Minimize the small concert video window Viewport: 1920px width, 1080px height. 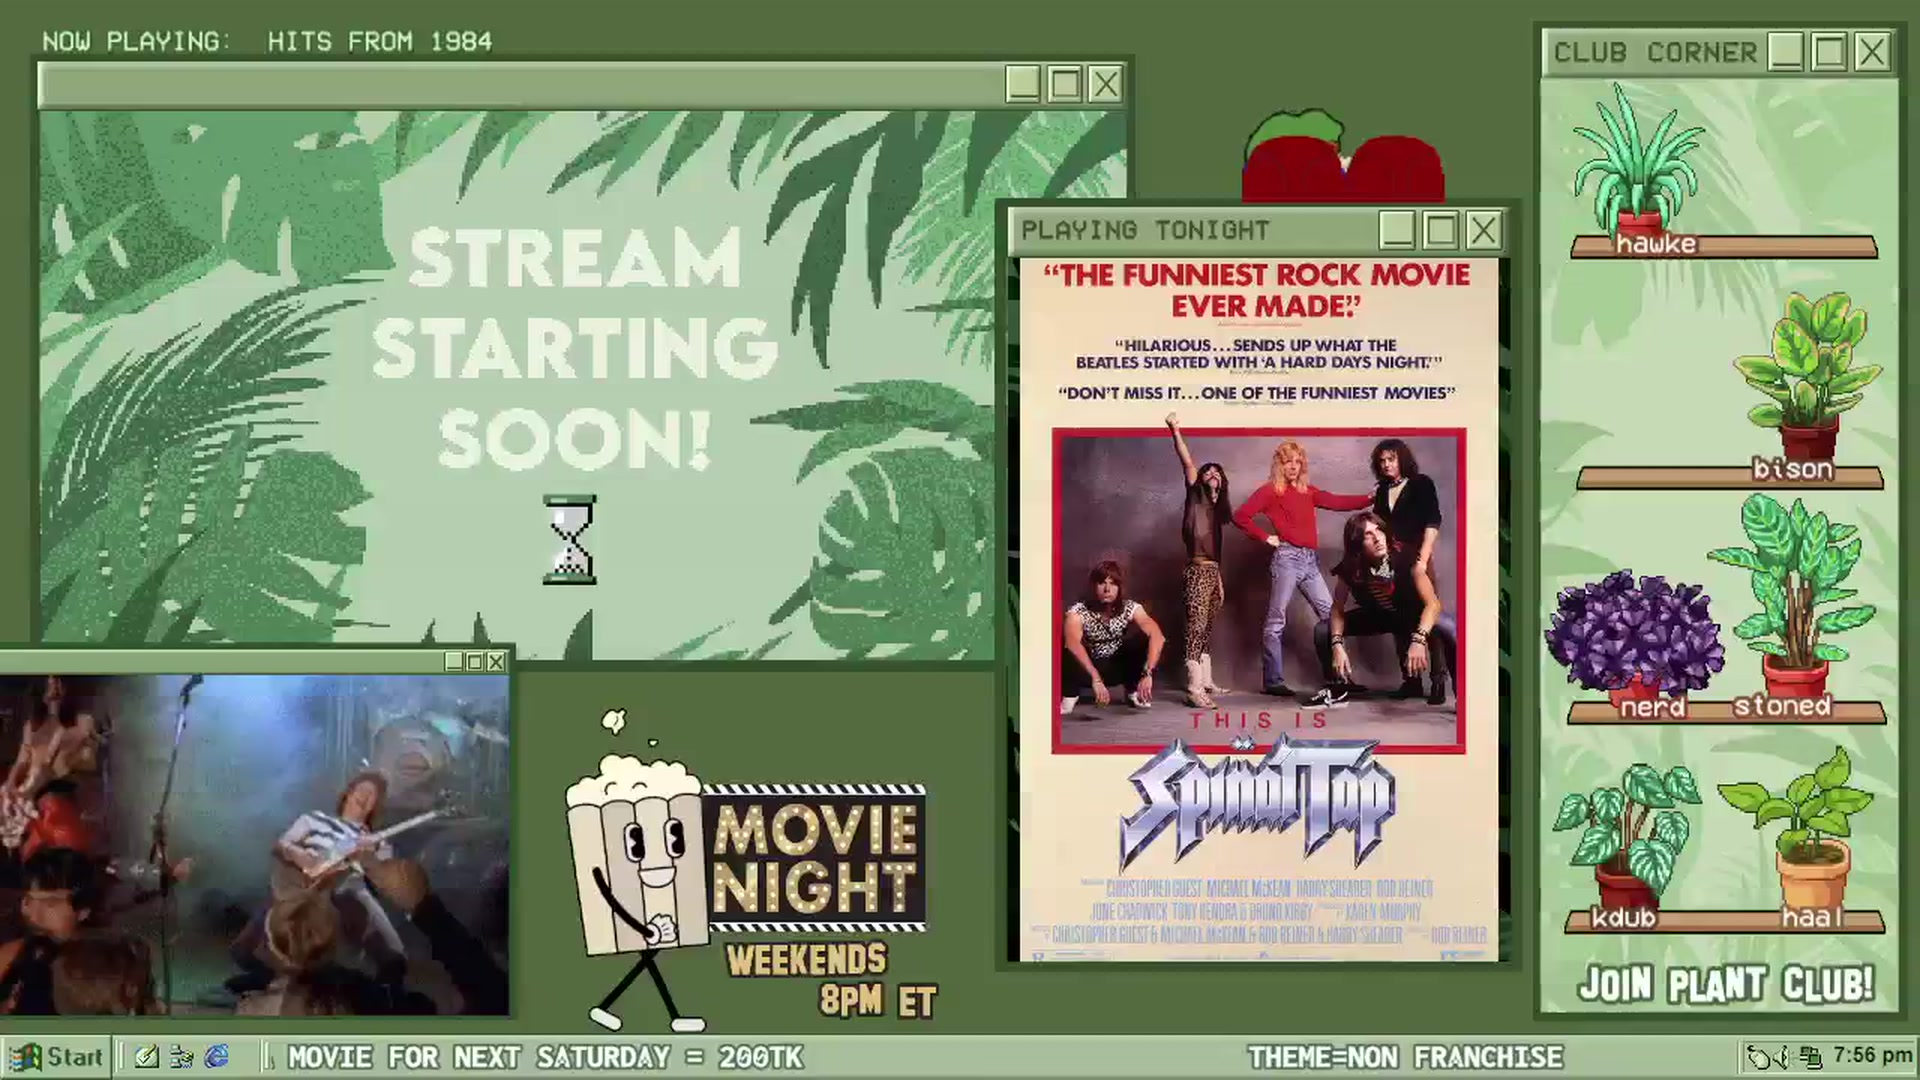[x=454, y=662]
